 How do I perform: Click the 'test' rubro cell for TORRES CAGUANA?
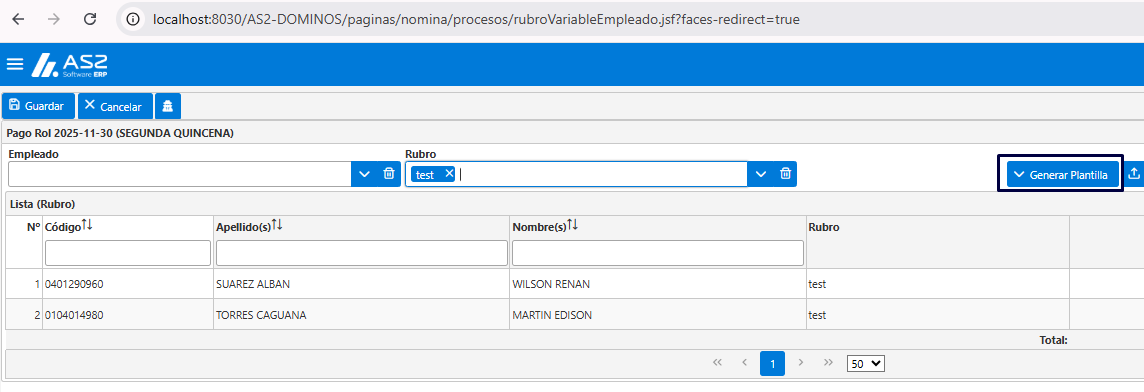(938, 315)
